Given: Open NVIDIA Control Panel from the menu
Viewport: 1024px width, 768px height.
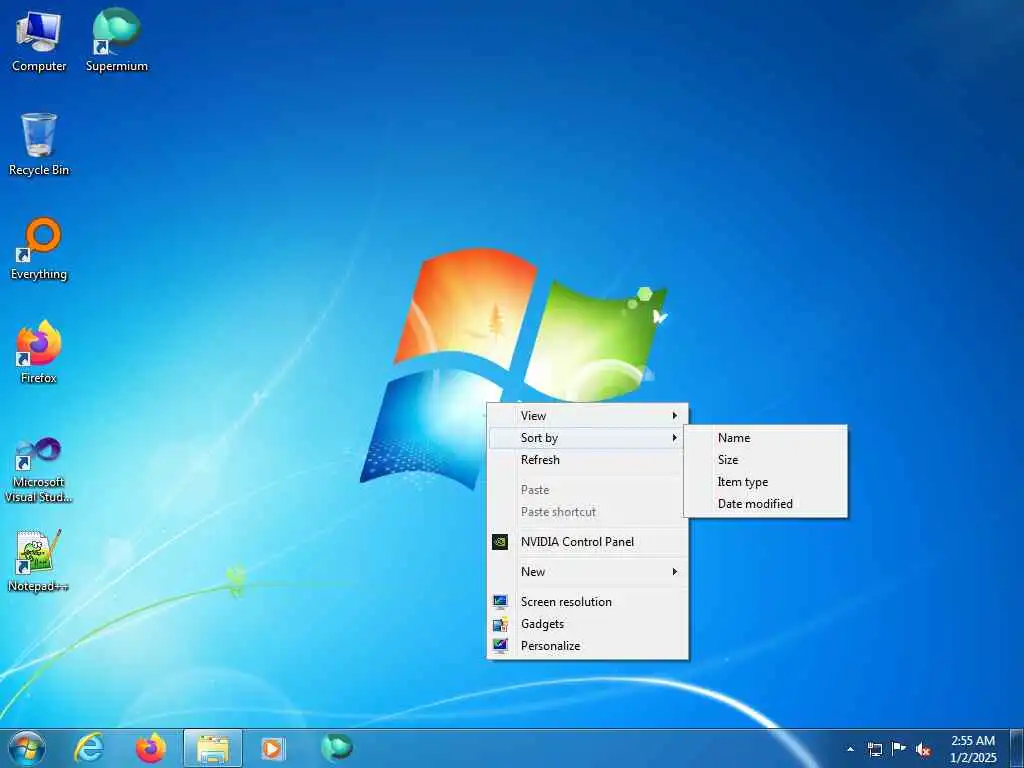Looking at the screenshot, I should click(x=588, y=541).
